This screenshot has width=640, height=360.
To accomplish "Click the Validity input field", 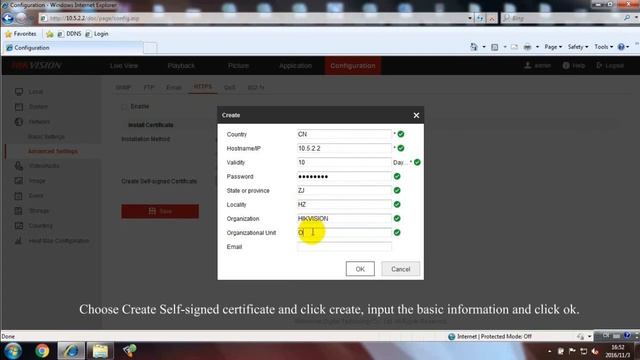I will click(x=344, y=162).
